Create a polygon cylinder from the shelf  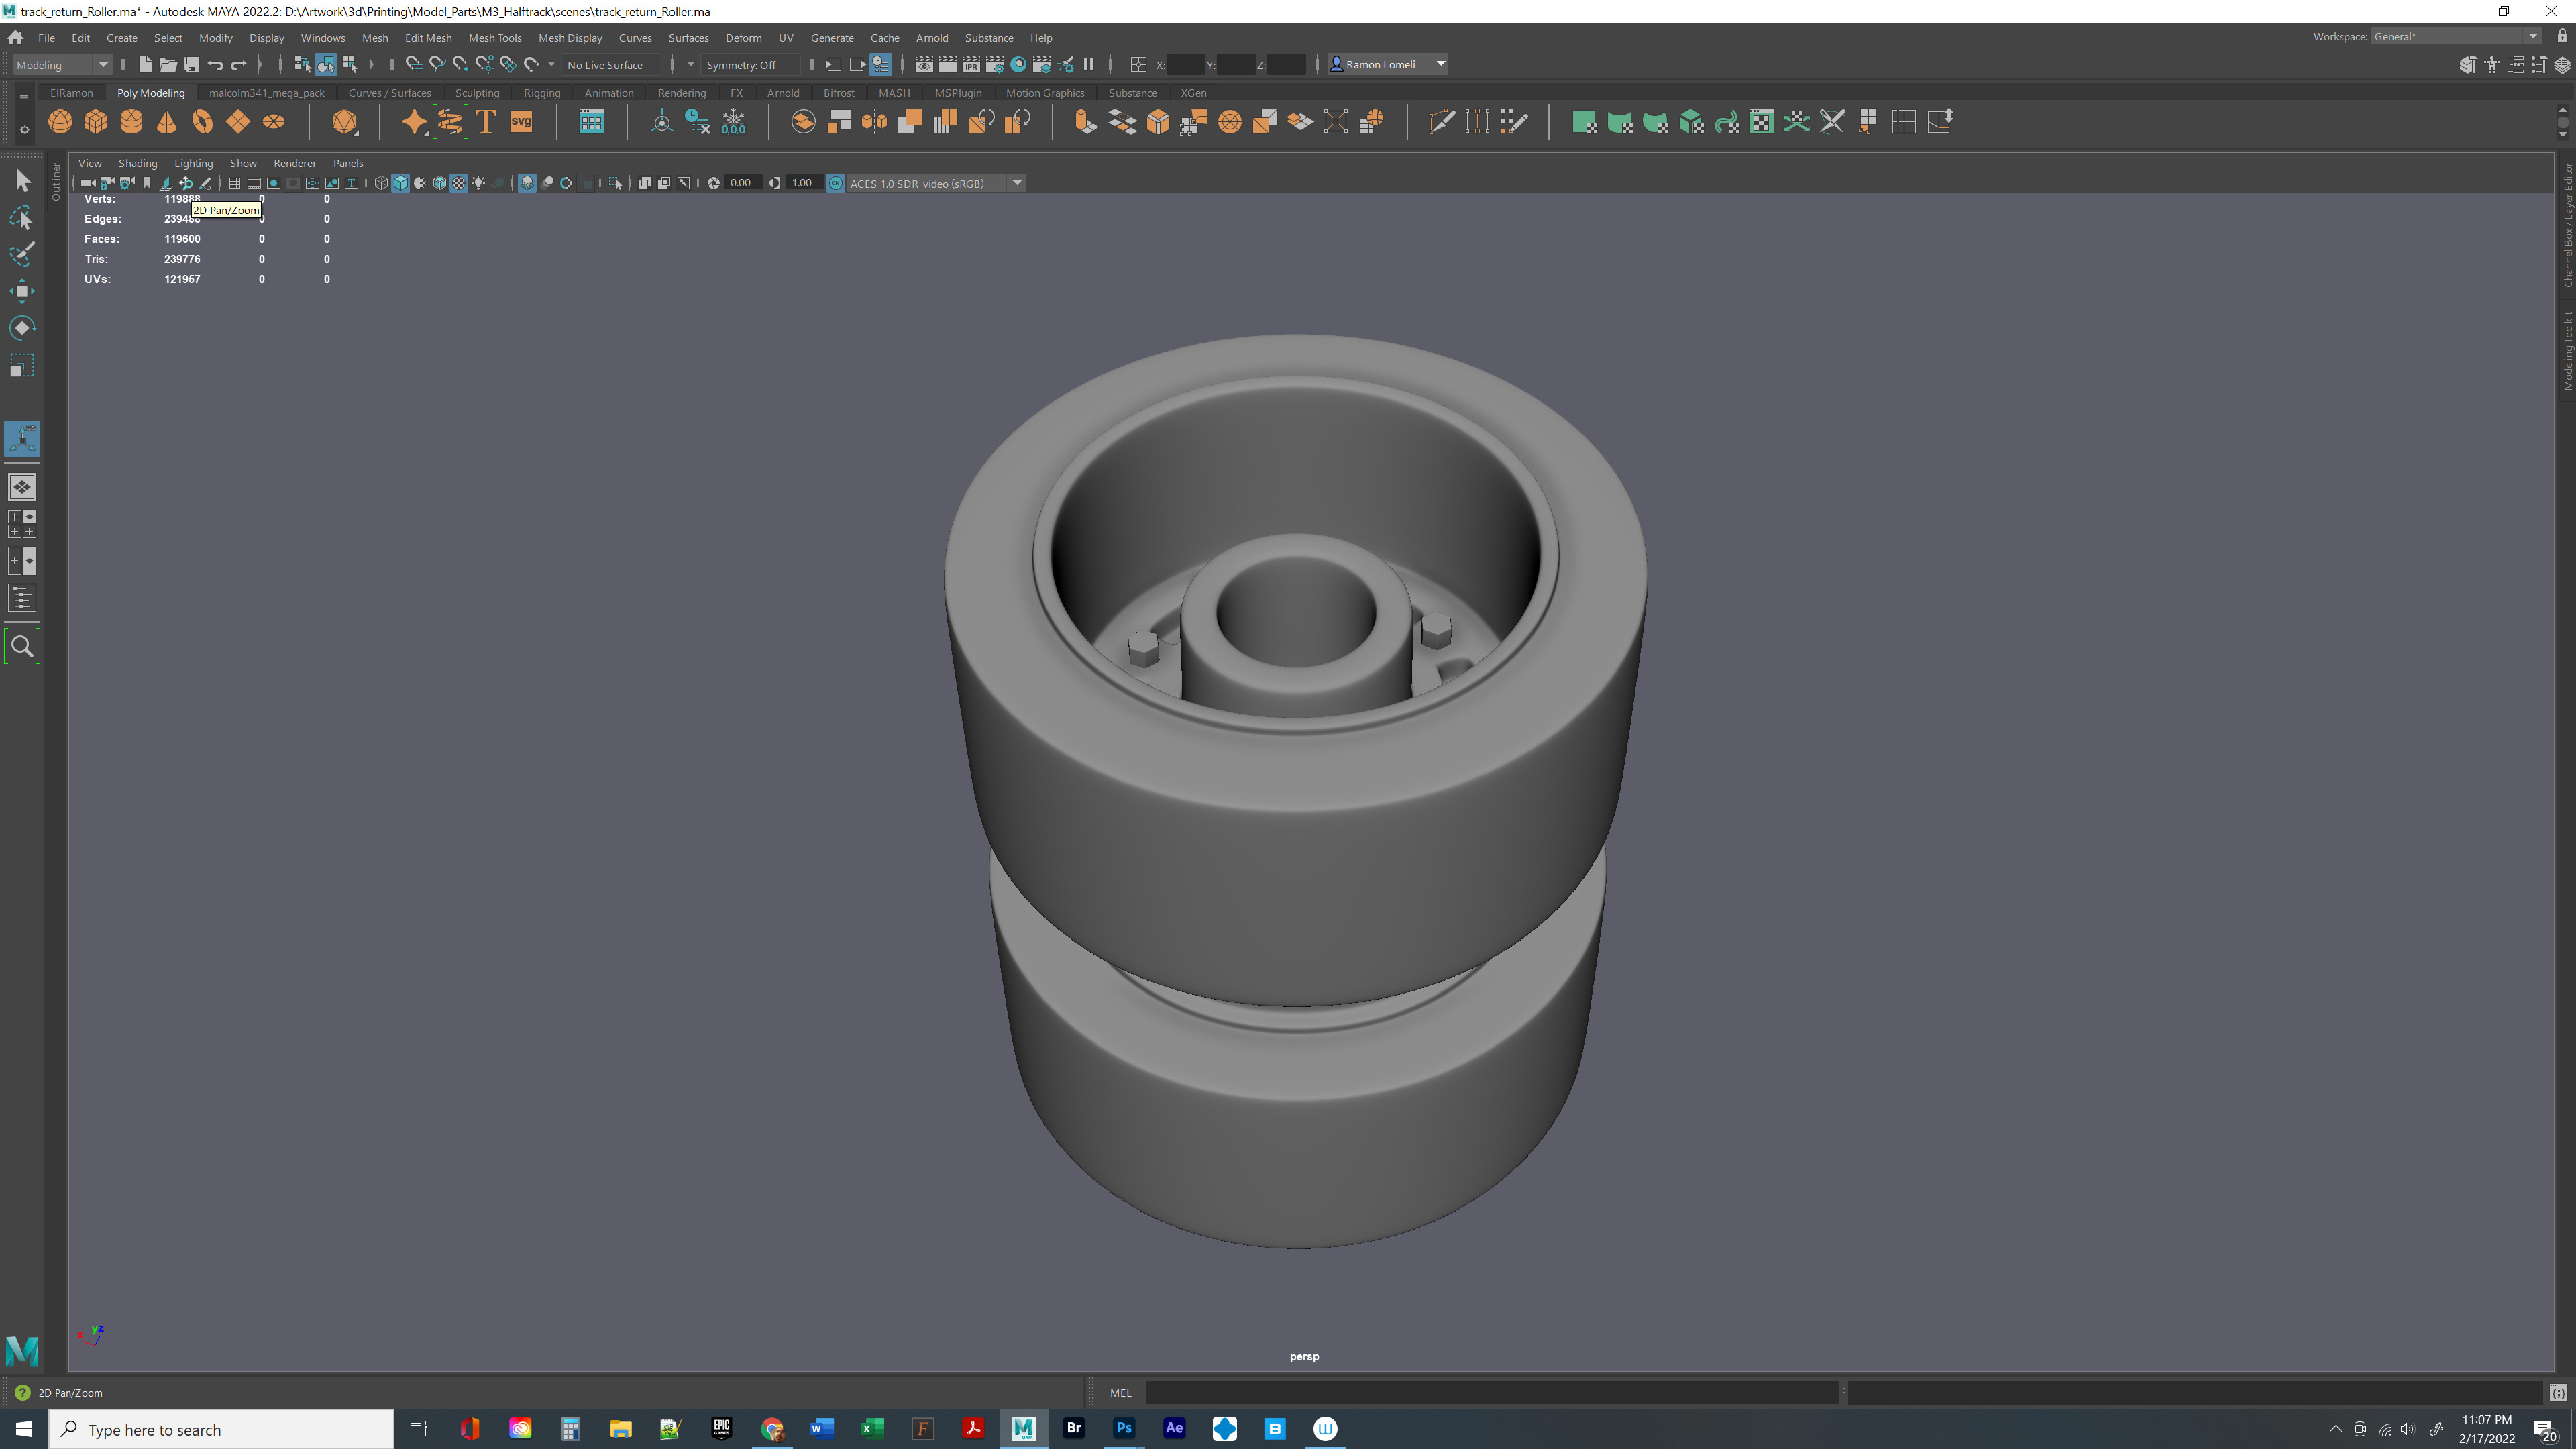(x=131, y=122)
